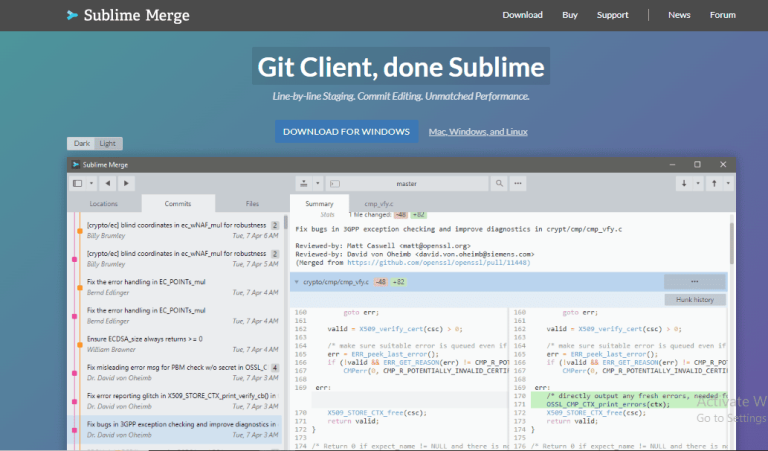Viewport: 768px width, 451px height.
Task: Minimize the Sublime Merge demo window
Action: point(672,165)
